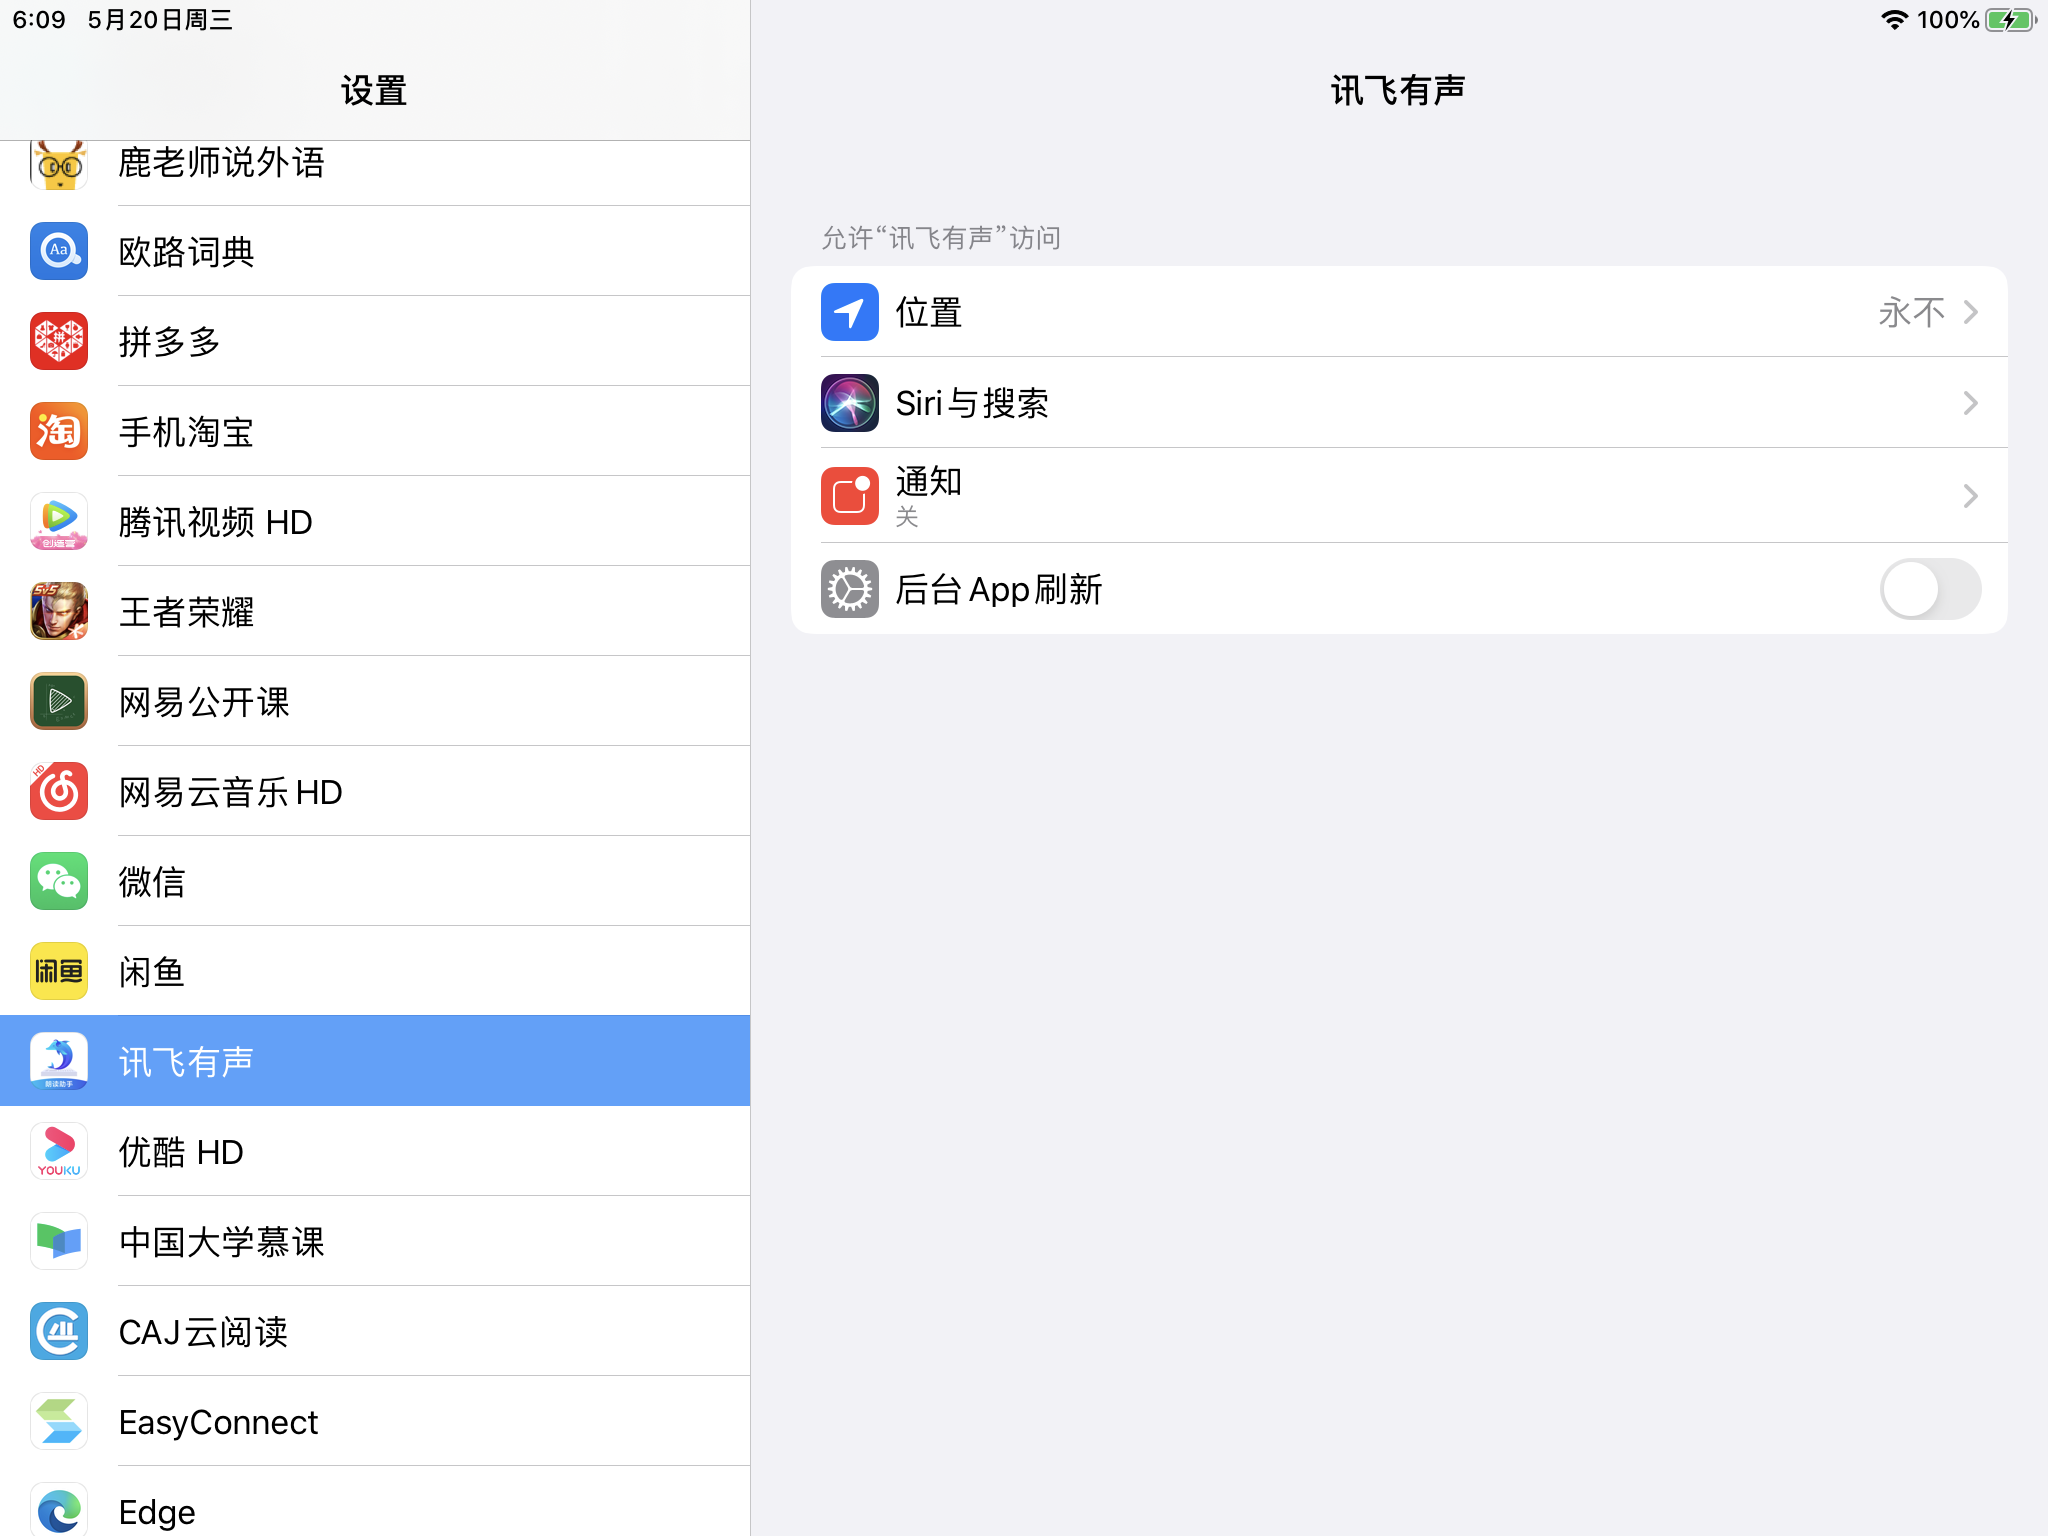Open the Youku HD app icon

point(59,1151)
